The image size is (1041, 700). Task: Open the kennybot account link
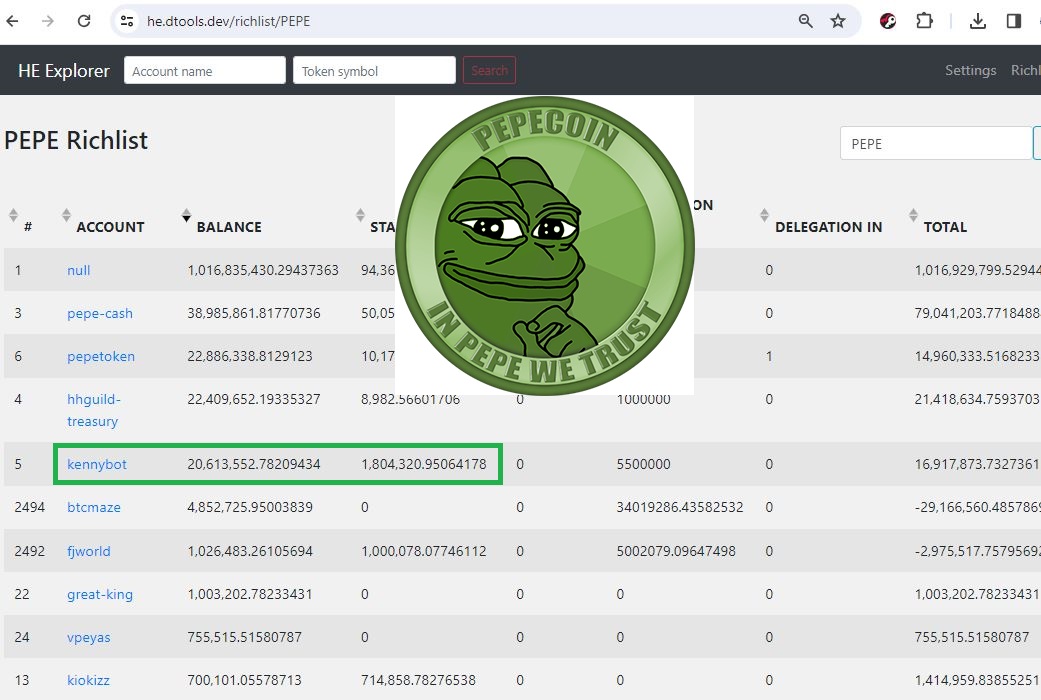97,464
